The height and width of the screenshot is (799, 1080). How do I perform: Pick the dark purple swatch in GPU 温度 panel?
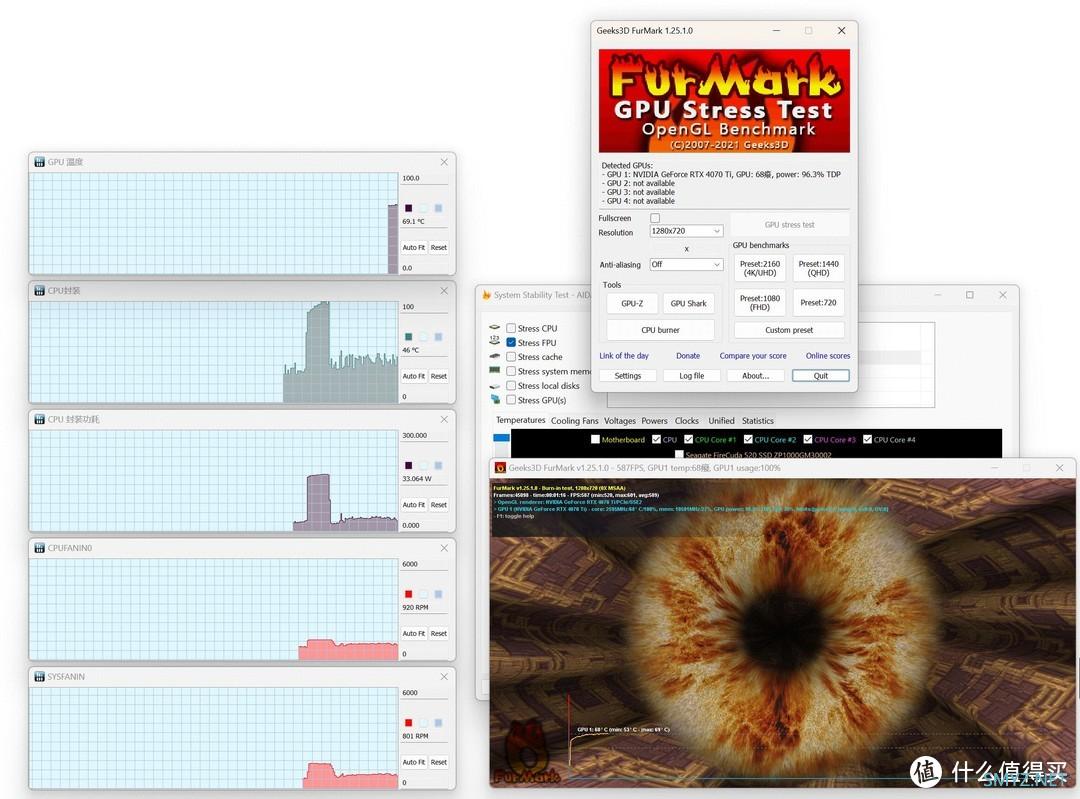point(408,208)
